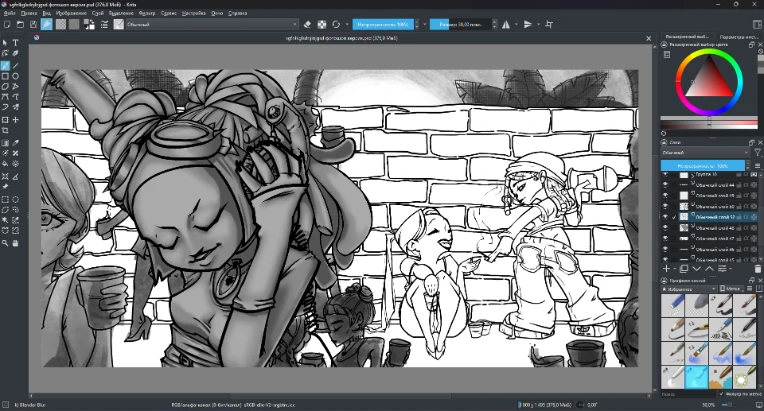Click the Open document folder icon
The height and width of the screenshot is (411, 764).
(x=20, y=24)
